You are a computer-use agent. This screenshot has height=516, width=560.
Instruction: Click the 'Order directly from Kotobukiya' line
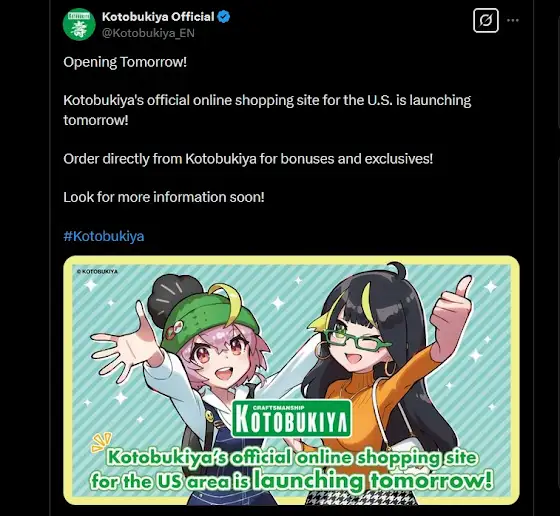[x=248, y=159]
